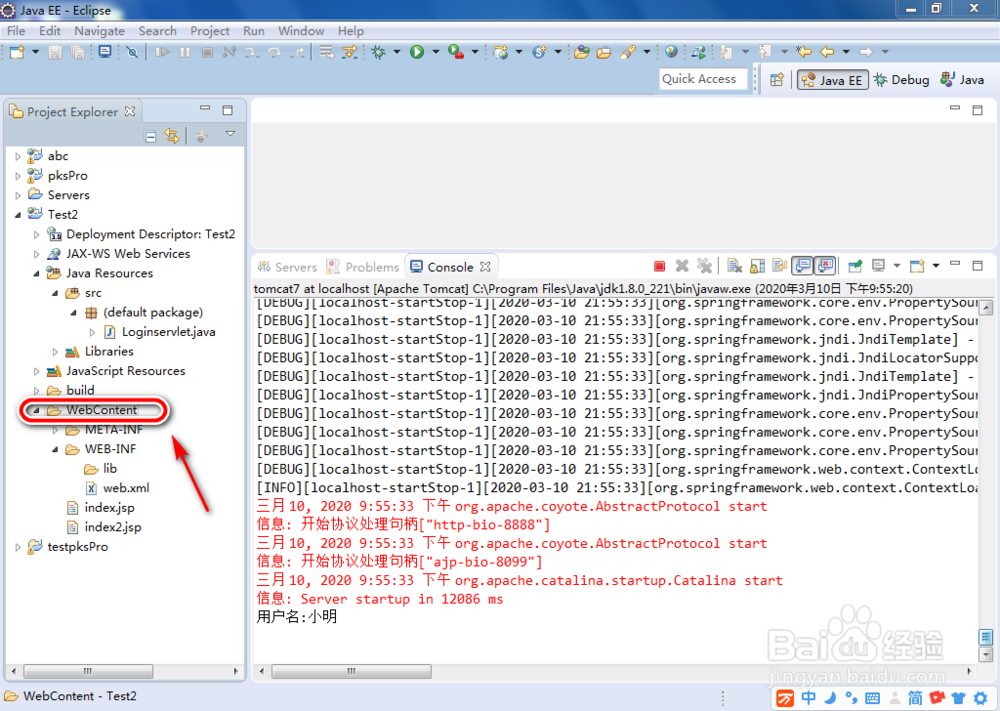Expand the testpksPro project node
The width and height of the screenshot is (1000, 711).
tap(18, 547)
